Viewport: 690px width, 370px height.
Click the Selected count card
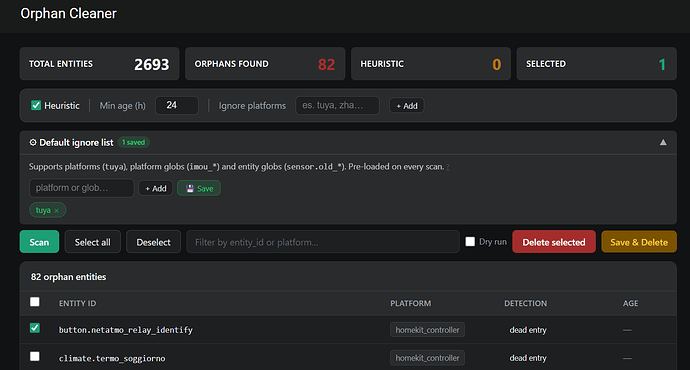[596, 64]
